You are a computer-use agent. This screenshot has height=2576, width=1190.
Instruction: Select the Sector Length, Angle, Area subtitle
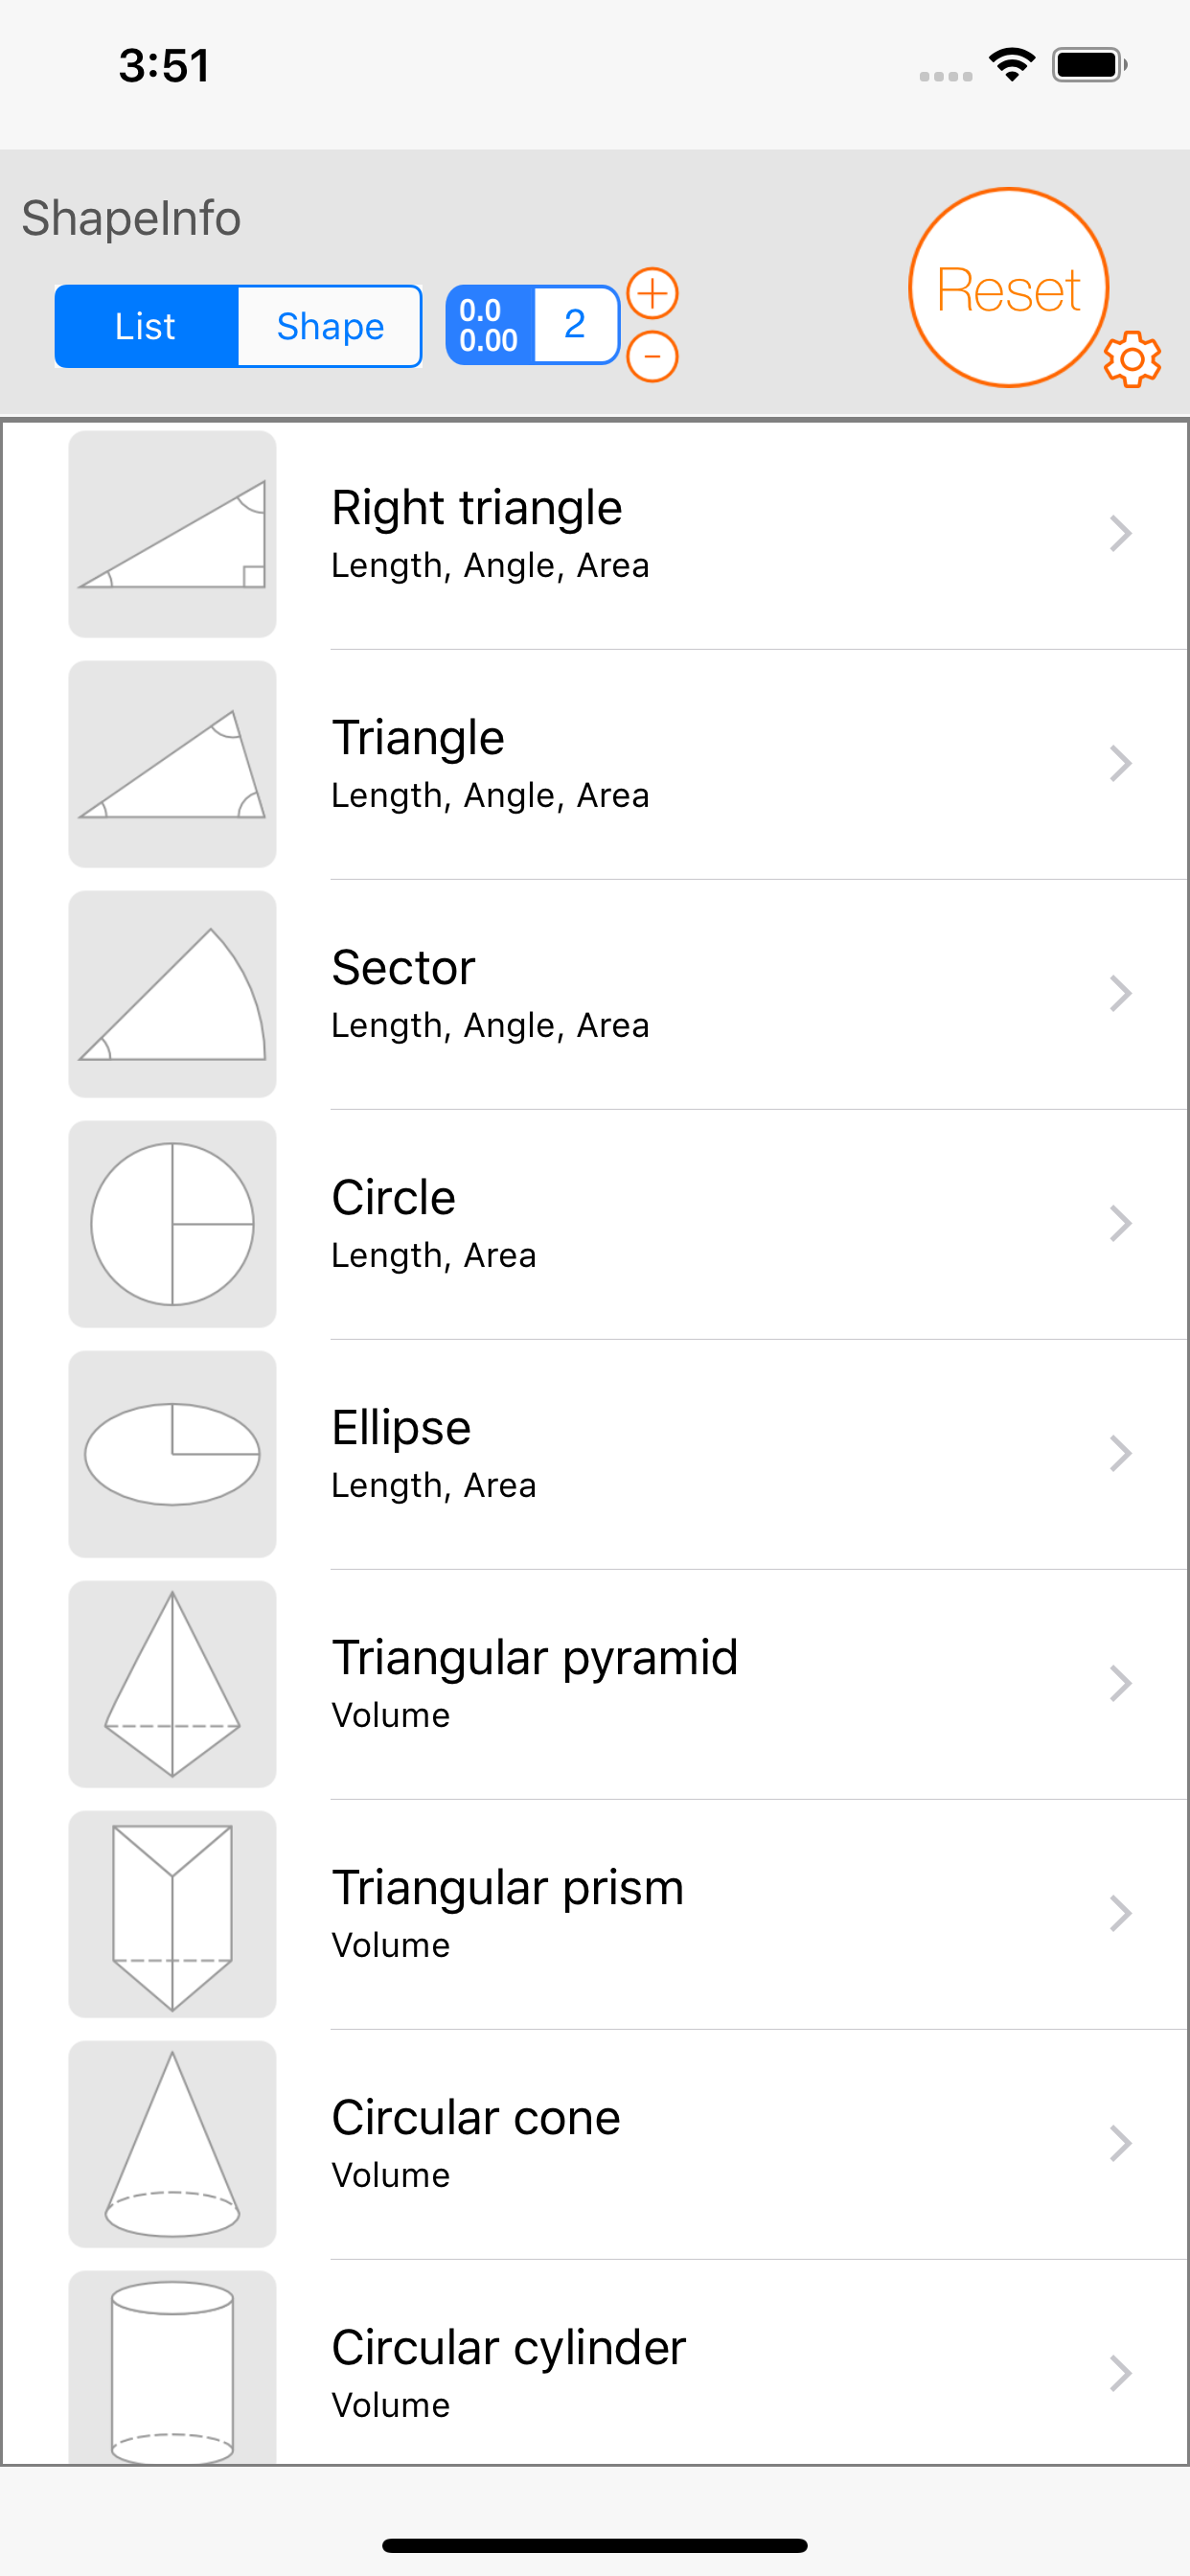490,1026
